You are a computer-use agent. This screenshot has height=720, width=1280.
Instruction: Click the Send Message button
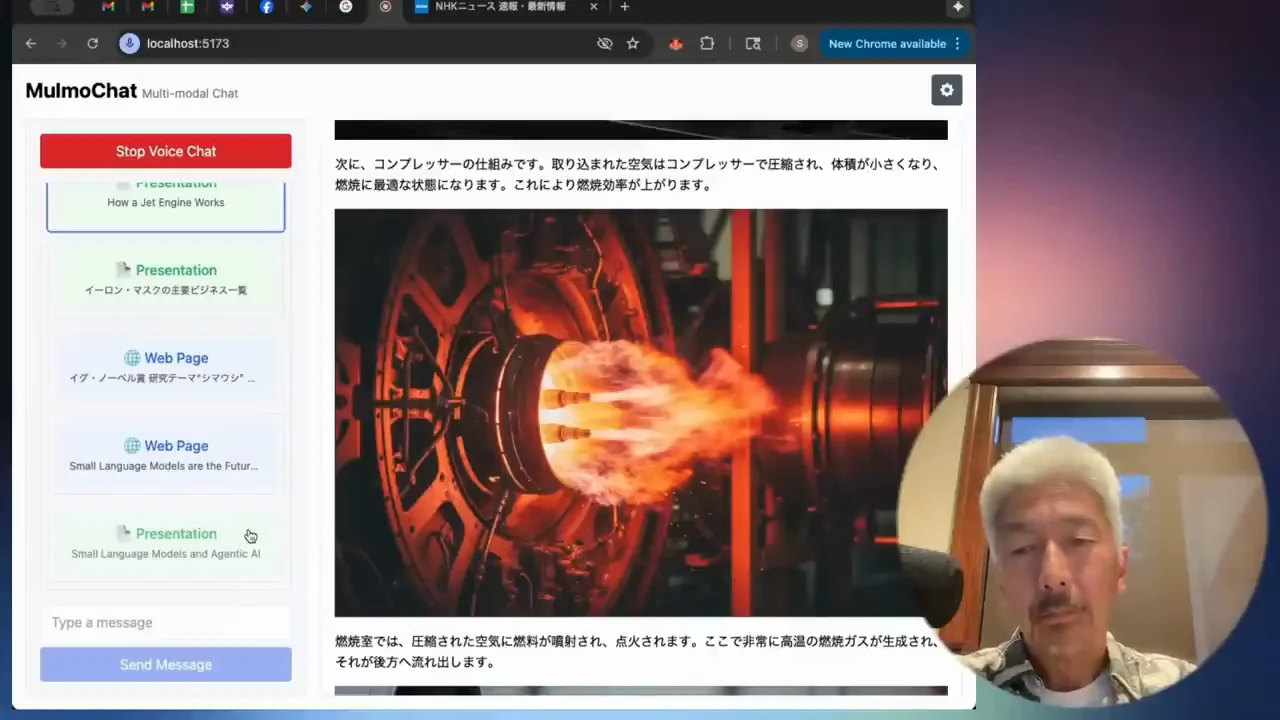point(166,664)
